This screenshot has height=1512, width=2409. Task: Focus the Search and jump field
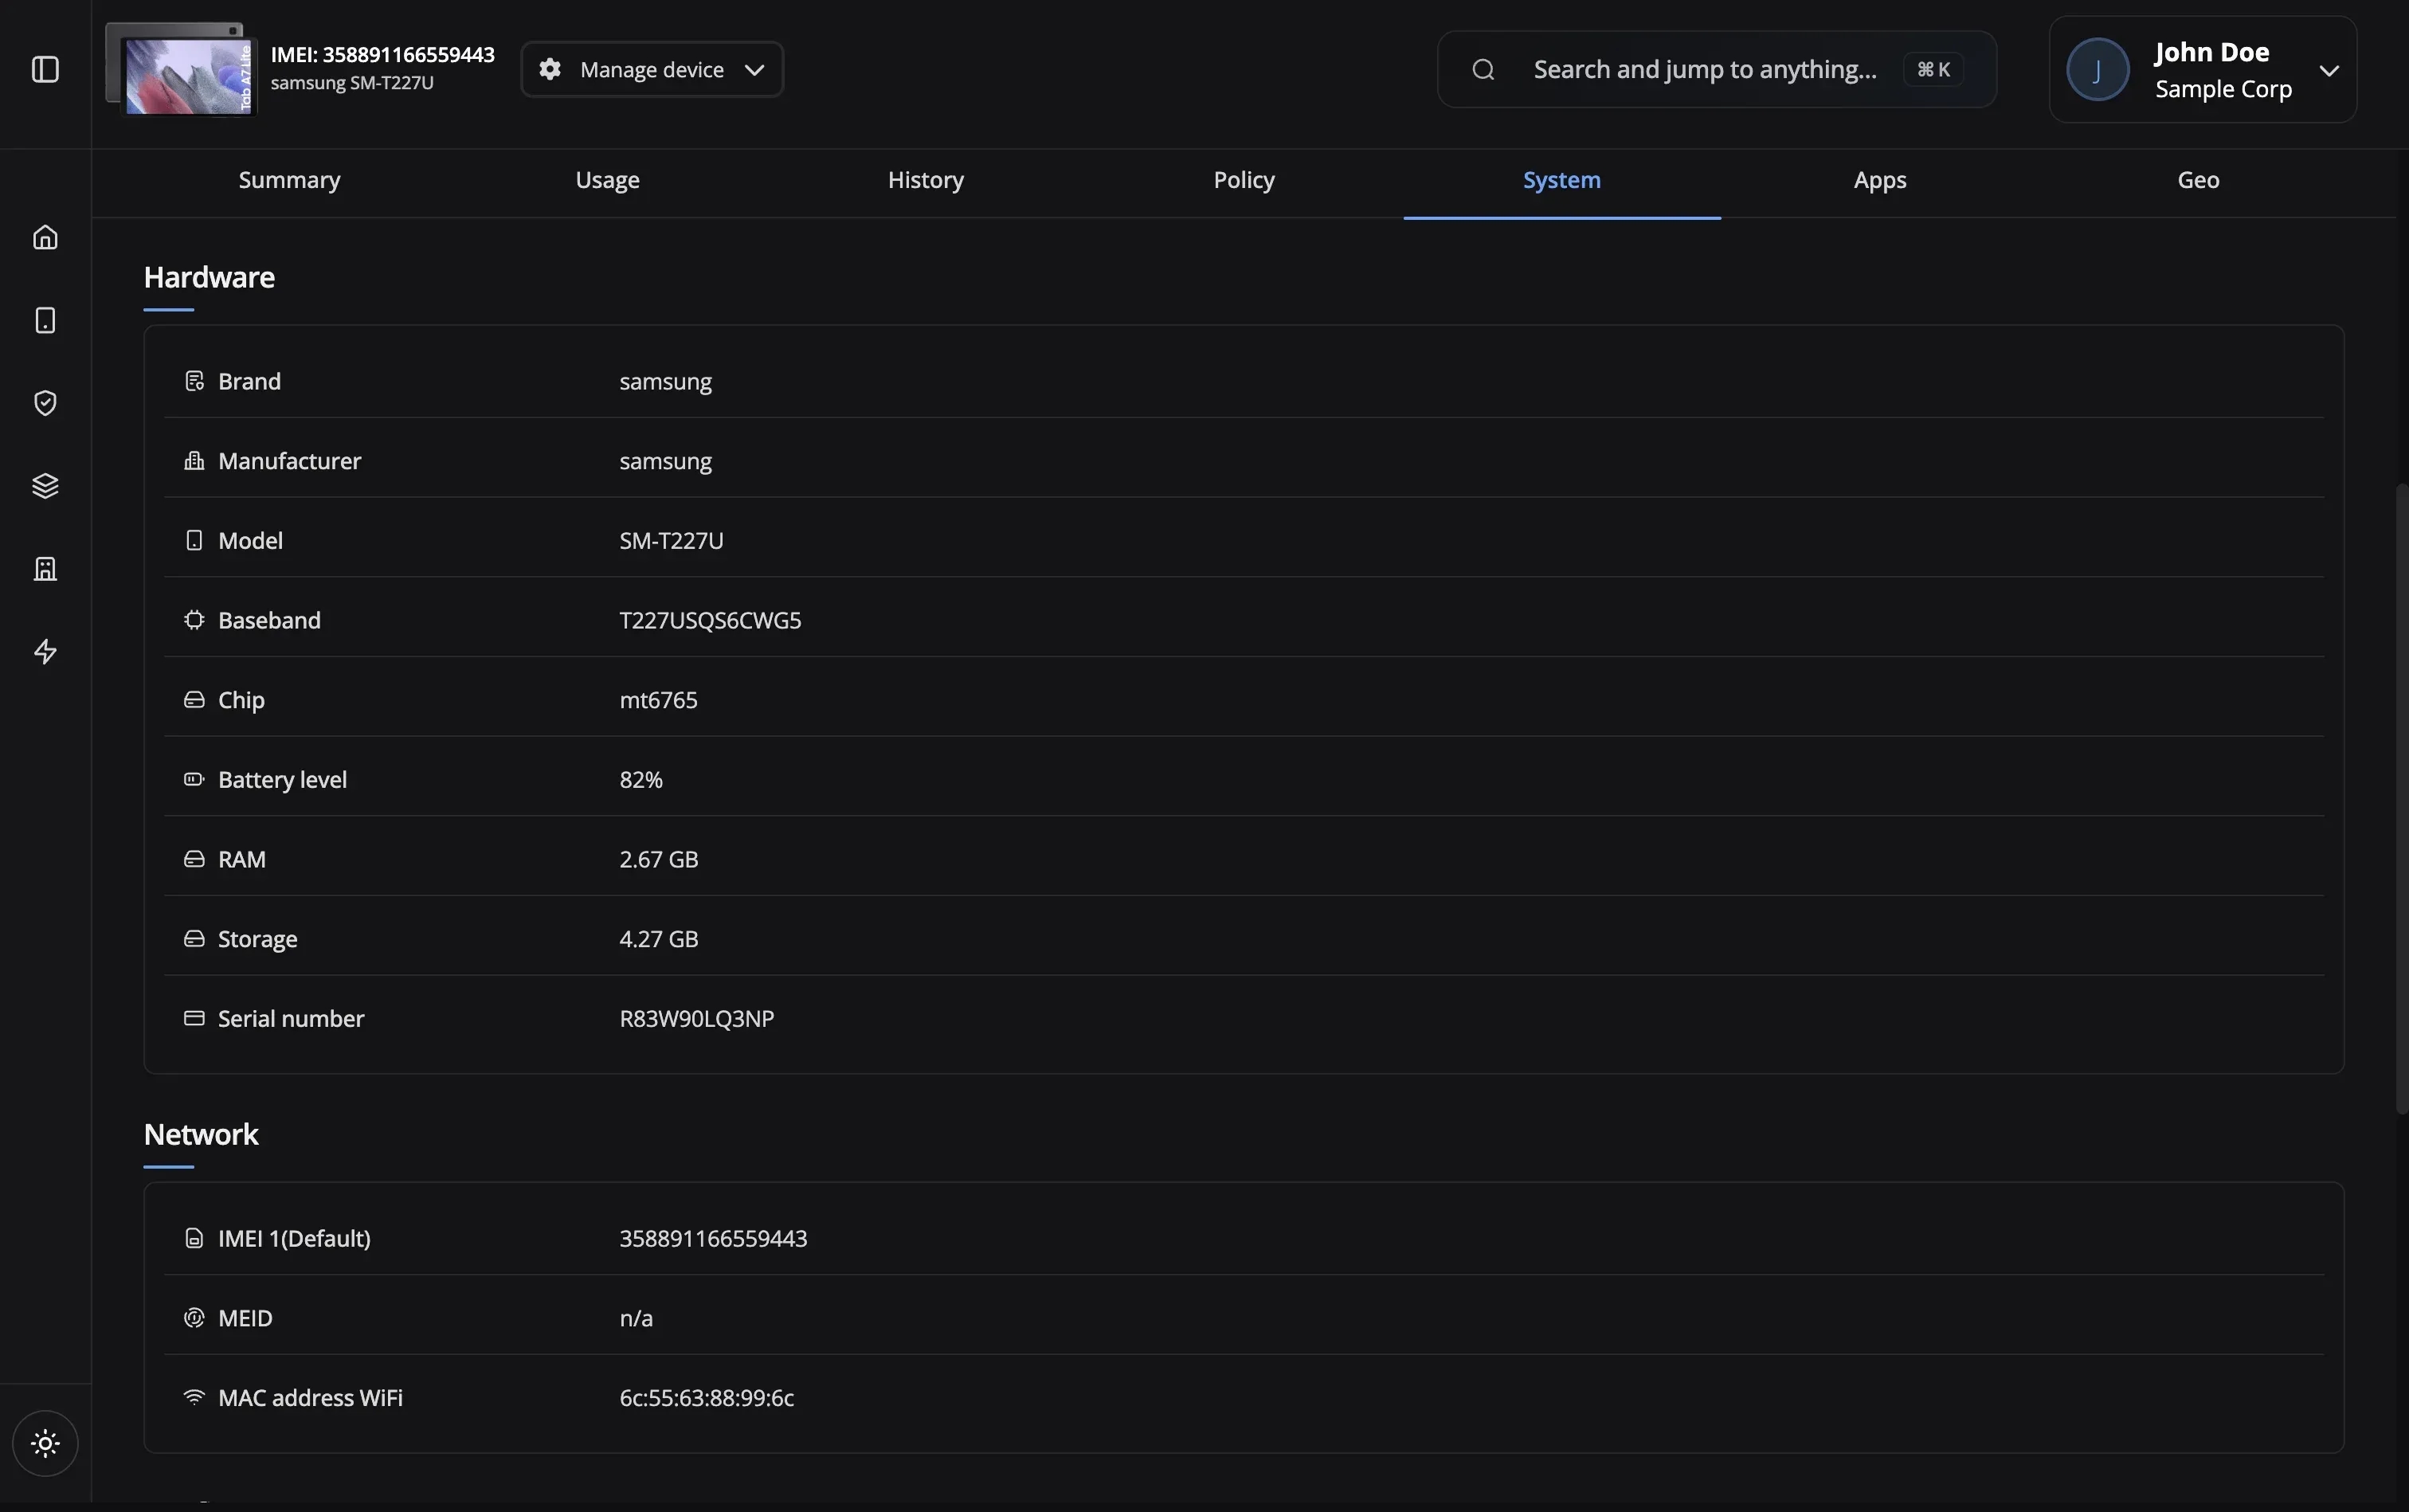(x=1704, y=69)
